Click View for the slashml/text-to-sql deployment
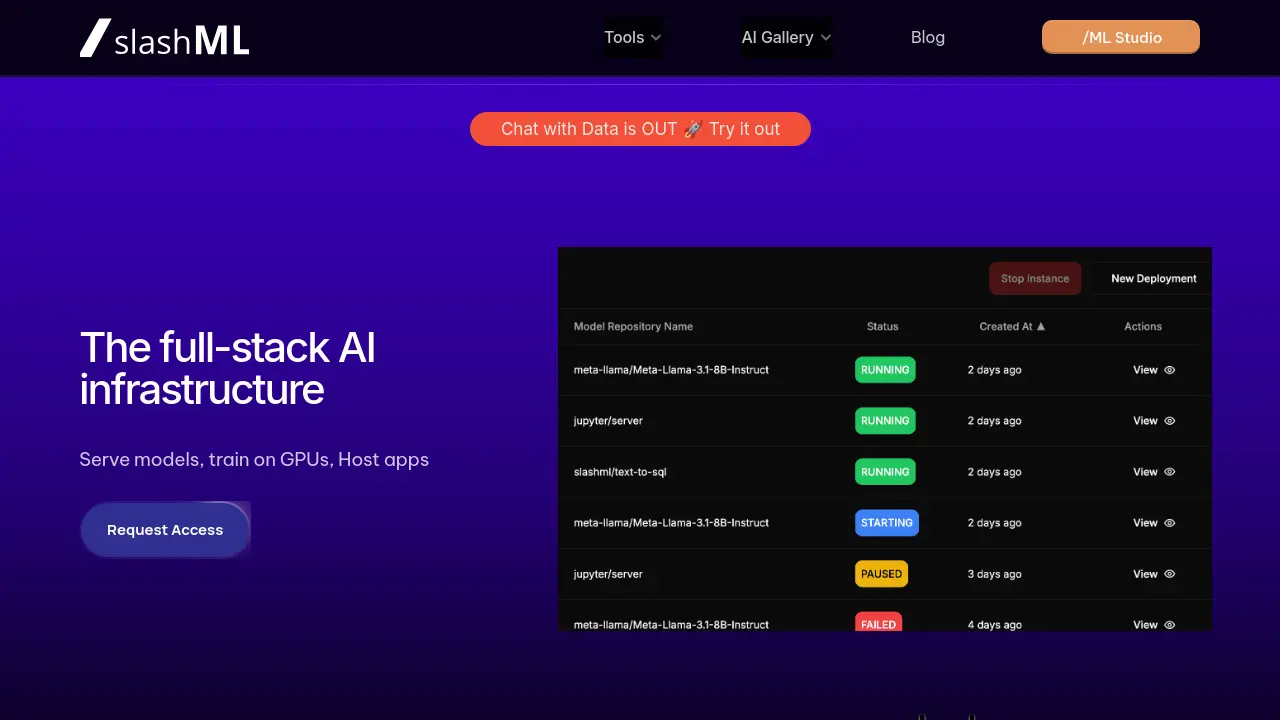 click(1145, 471)
